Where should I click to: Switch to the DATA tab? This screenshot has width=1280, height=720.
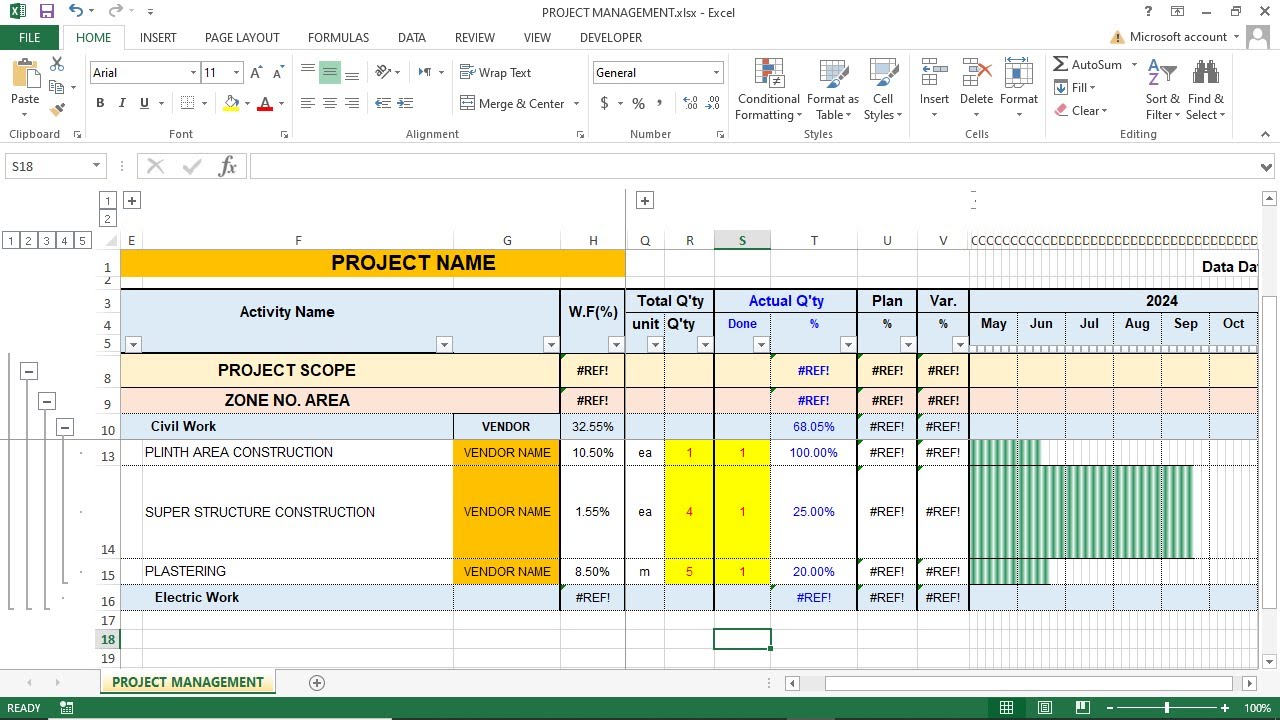coord(412,38)
